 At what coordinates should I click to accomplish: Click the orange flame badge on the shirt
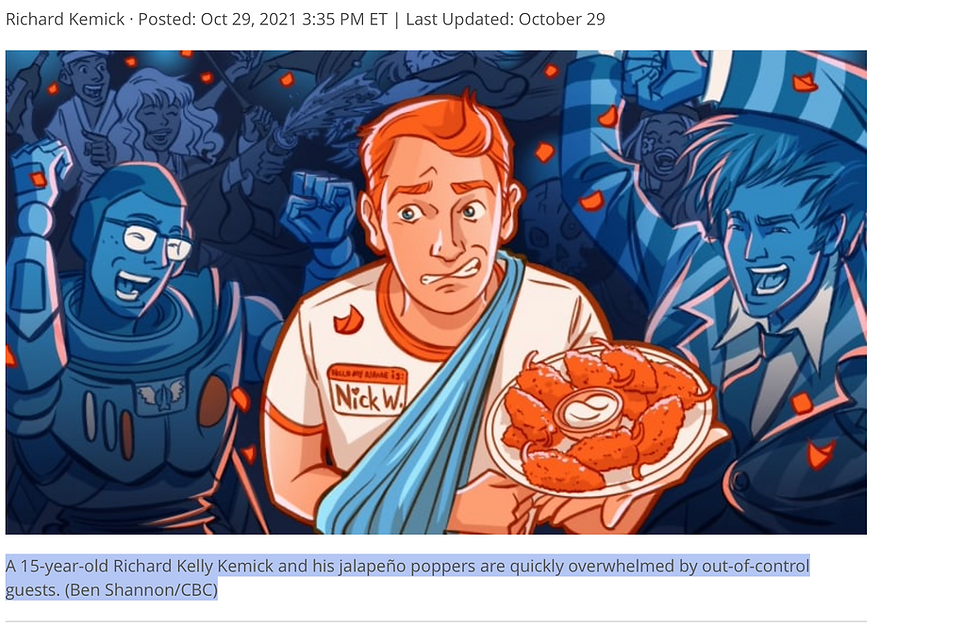(x=348, y=320)
